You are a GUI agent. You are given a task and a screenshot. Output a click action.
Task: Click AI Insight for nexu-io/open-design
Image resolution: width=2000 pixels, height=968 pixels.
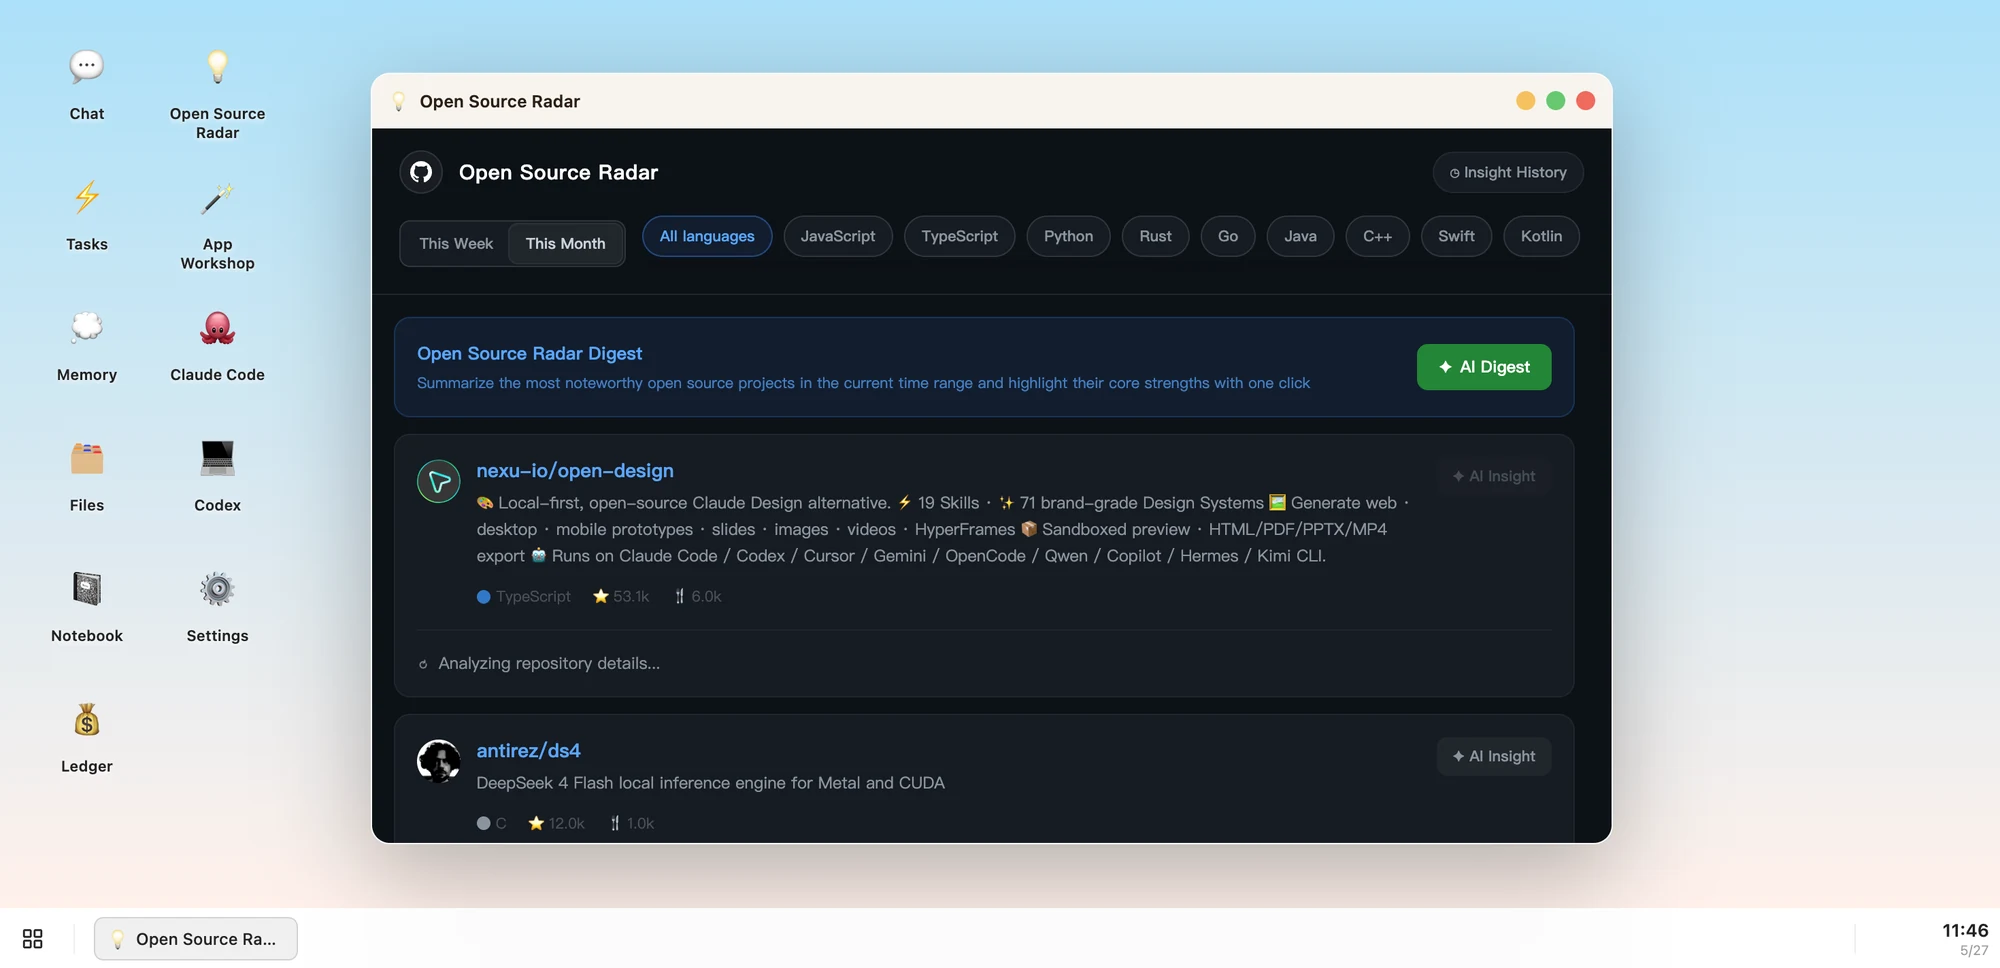coord(1494,476)
